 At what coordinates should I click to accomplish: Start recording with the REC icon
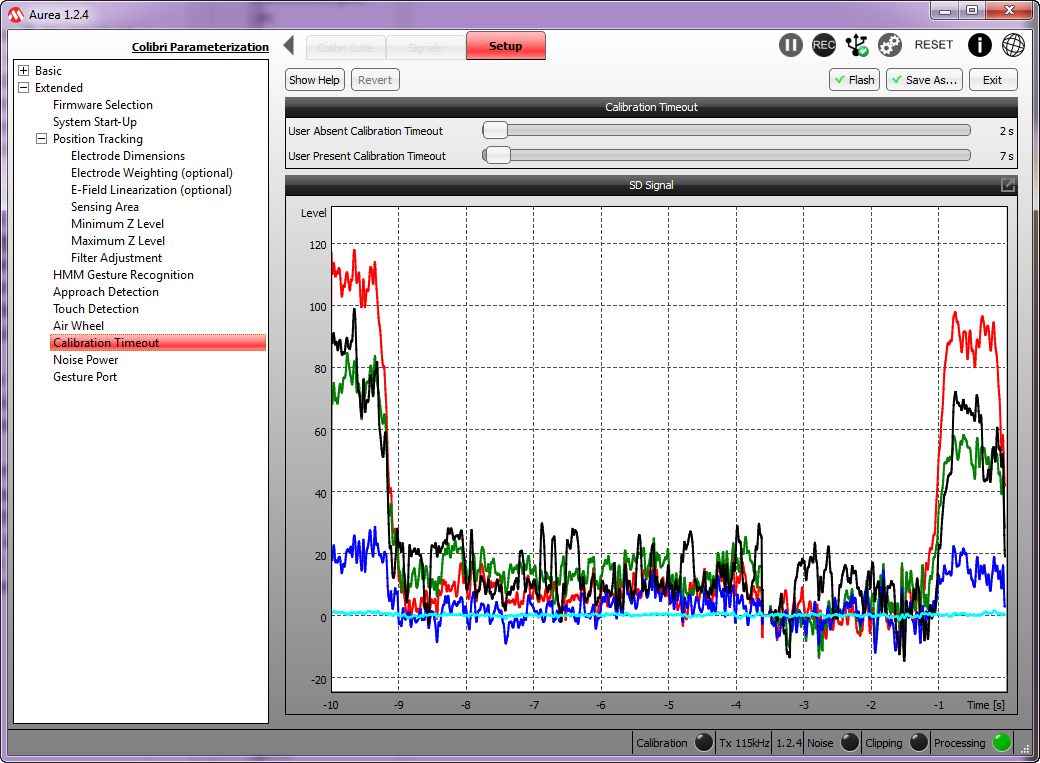point(824,45)
